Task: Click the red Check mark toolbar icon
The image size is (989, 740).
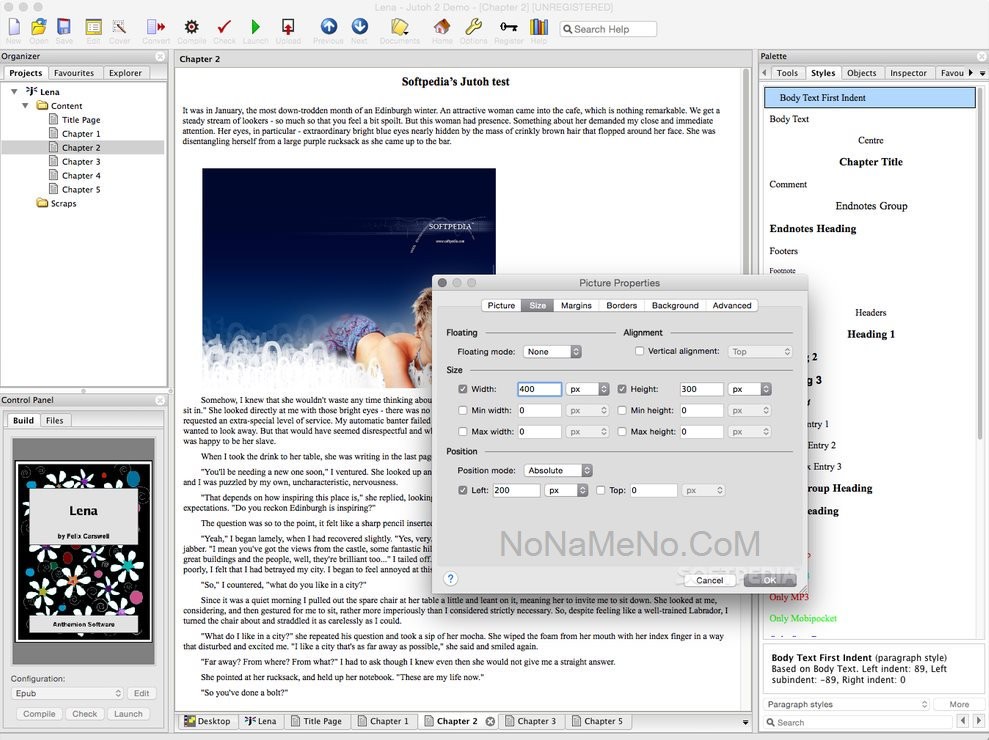Action: click(x=224, y=27)
